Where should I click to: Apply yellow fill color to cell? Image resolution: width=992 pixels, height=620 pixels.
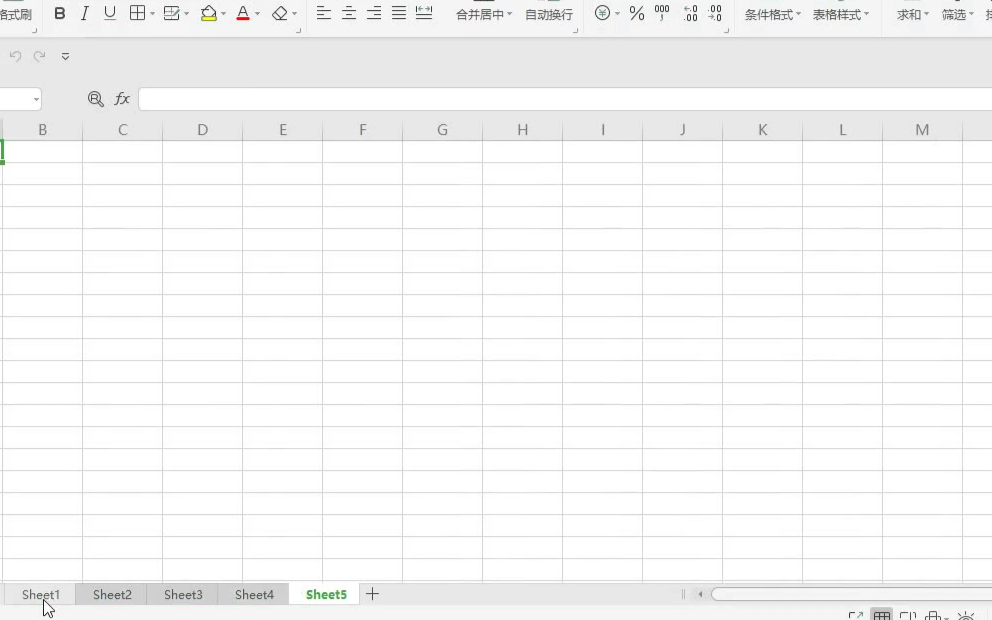click(x=208, y=14)
